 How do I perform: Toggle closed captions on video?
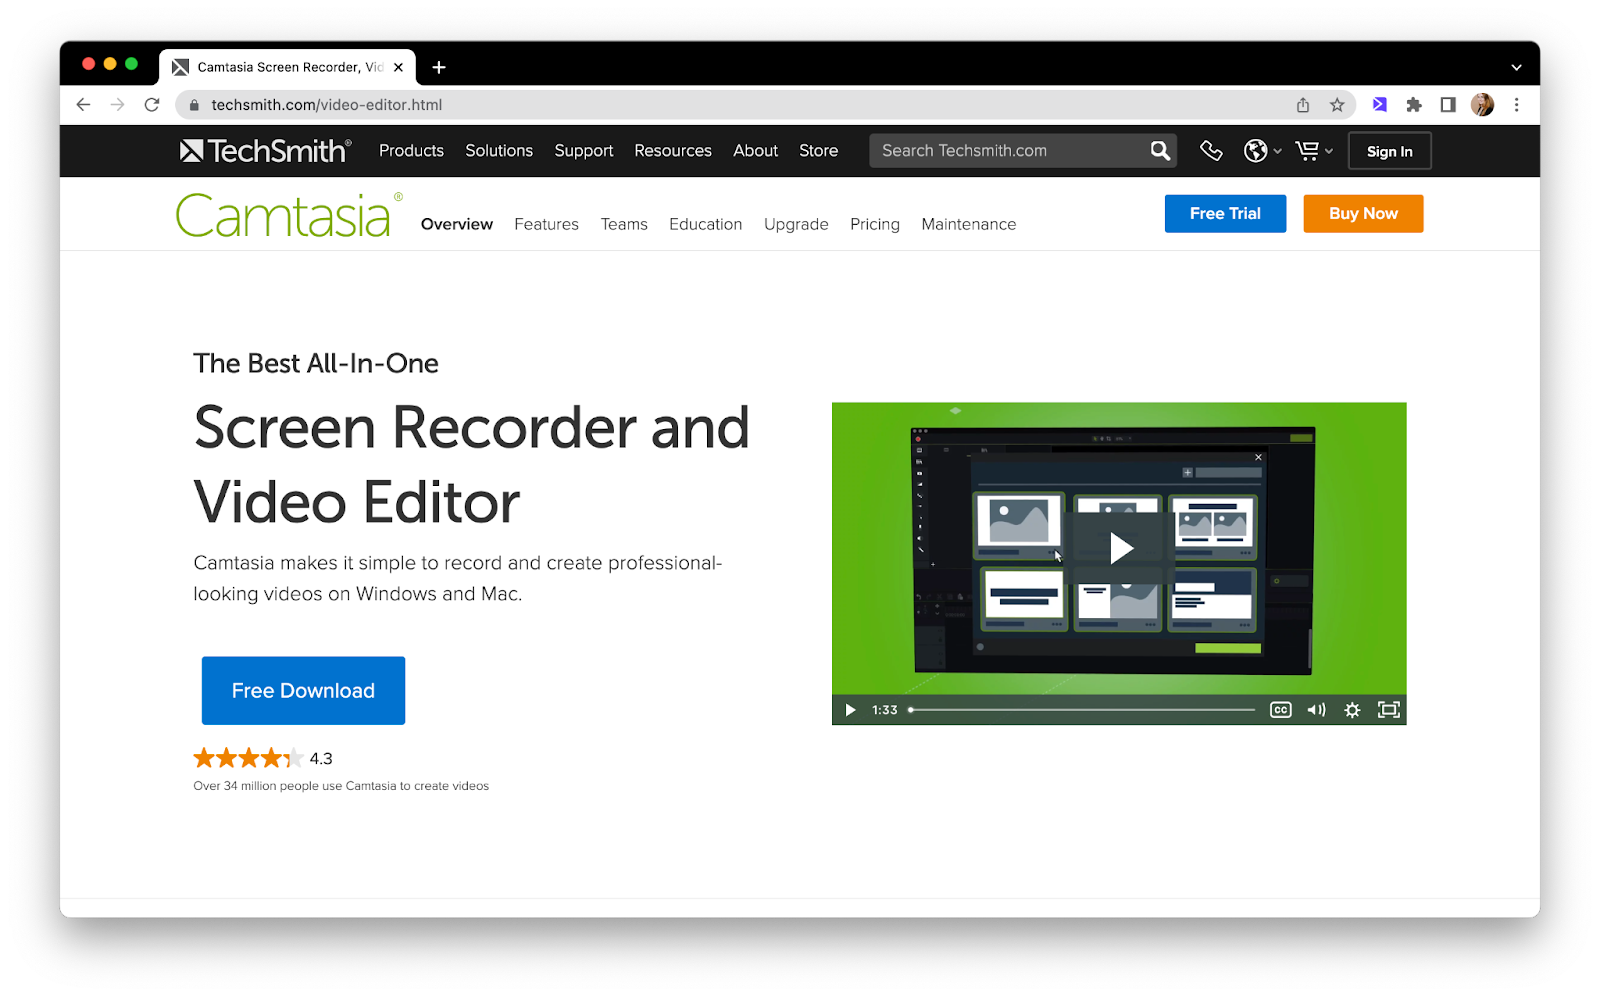coord(1281,710)
